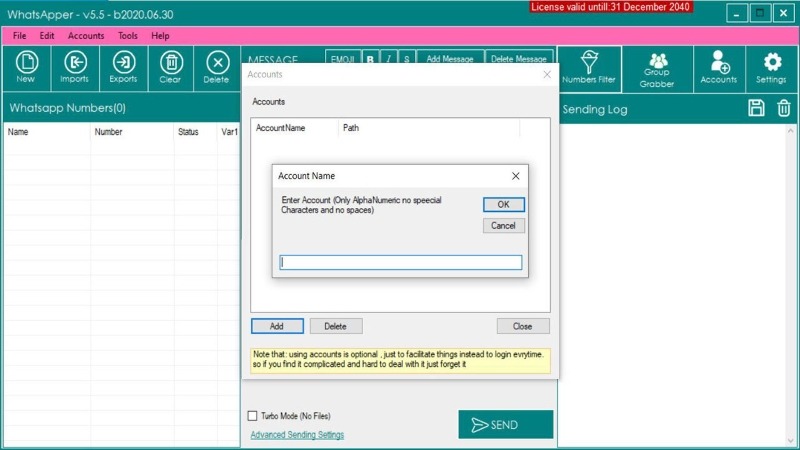
Task: Launch the Group Grabber tool
Action: [657, 69]
